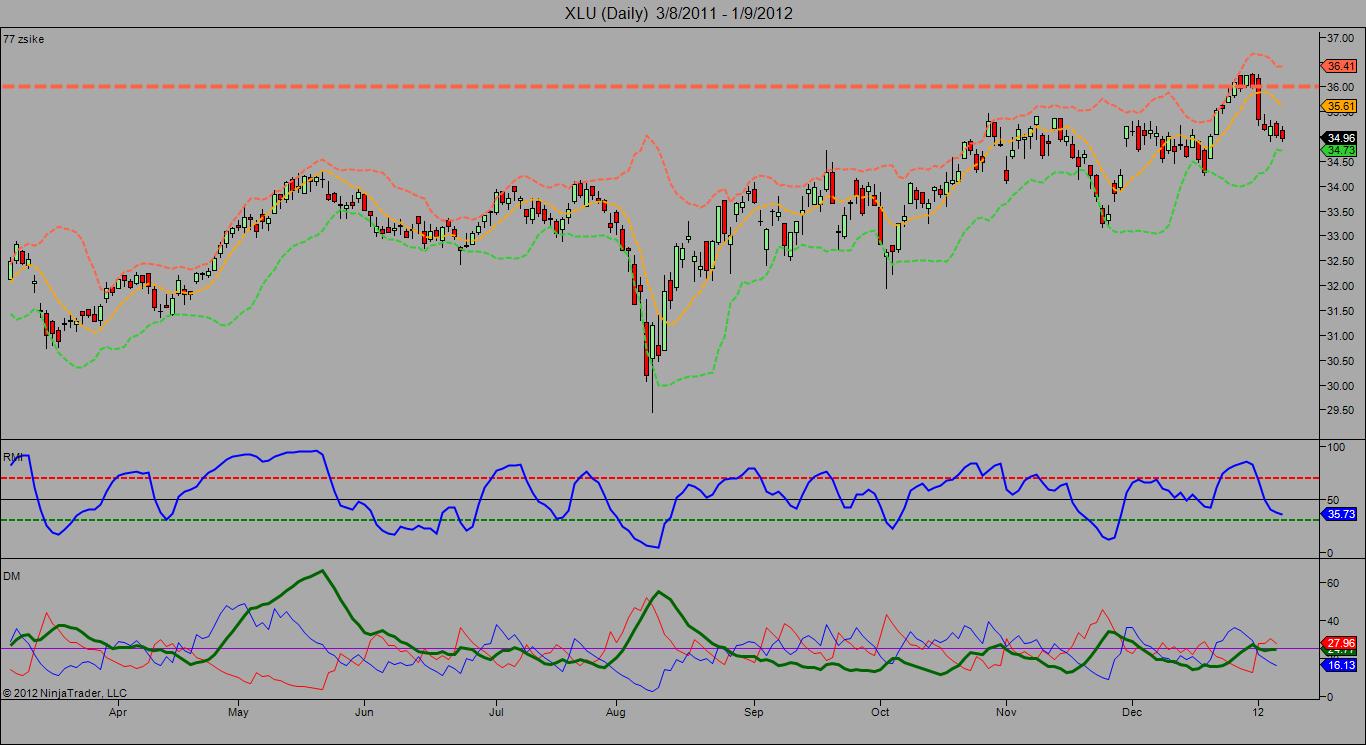Select the blue 35.73 RMI value marker
The height and width of the screenshot is (745, 1366).
click(x=1341, y=514)
